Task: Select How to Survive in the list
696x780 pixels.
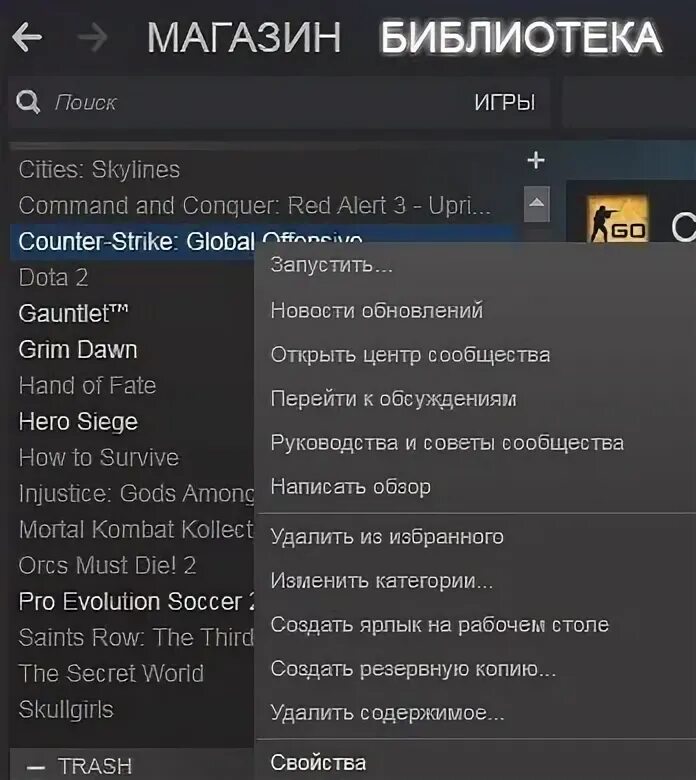Action: (x=99, y=458)
